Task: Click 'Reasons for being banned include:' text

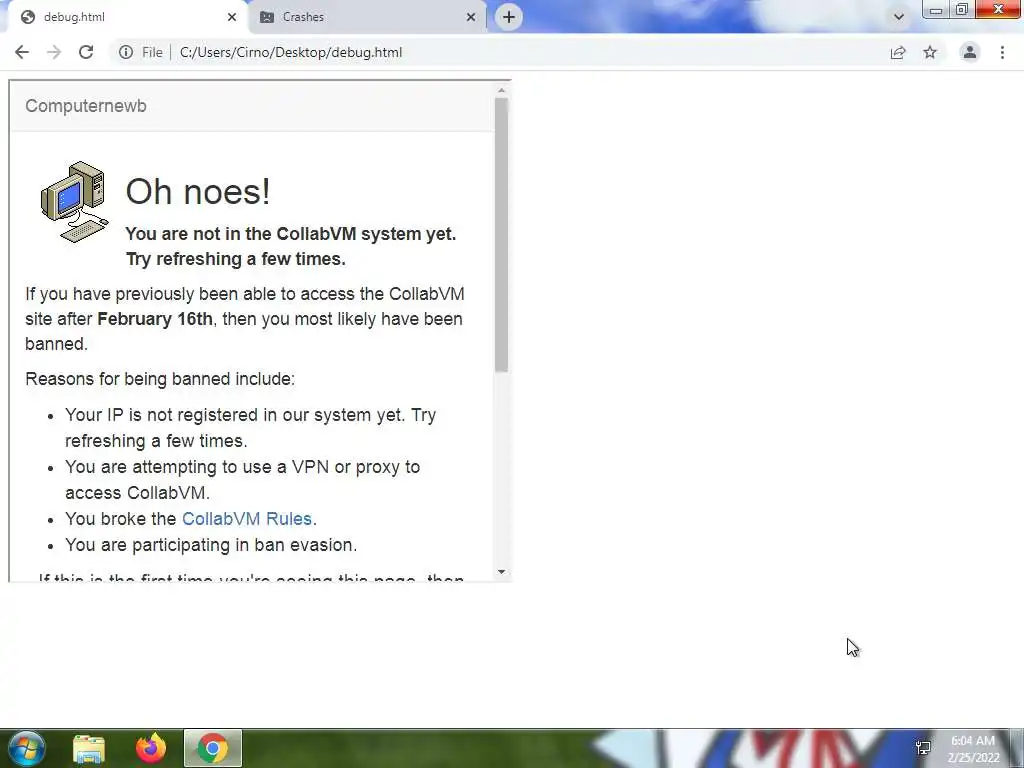Action: click(x=160, y=379)
